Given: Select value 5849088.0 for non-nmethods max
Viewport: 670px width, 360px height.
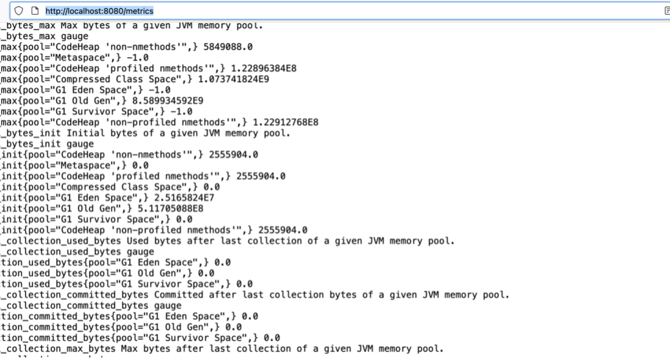Looking at the screenshot, I should 228,47.
